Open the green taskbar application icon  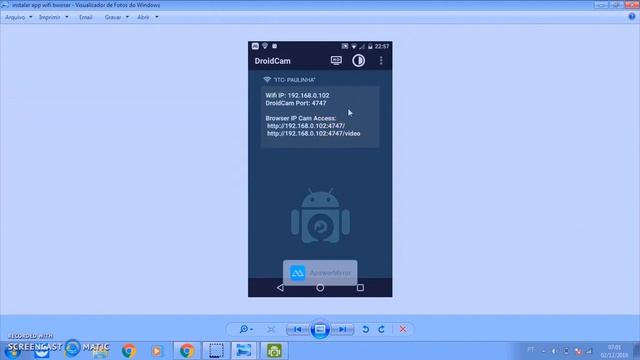click(274, 351)
